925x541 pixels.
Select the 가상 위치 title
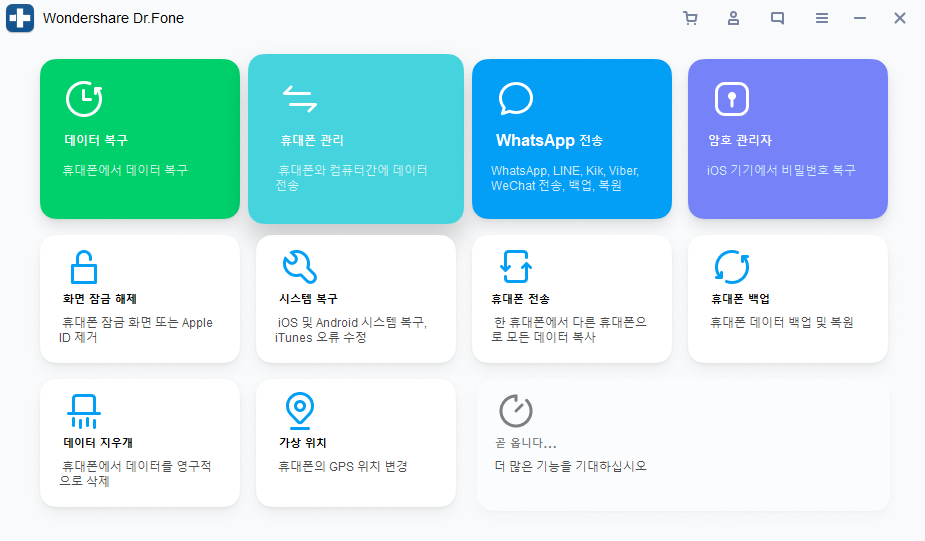coord(303,442)
